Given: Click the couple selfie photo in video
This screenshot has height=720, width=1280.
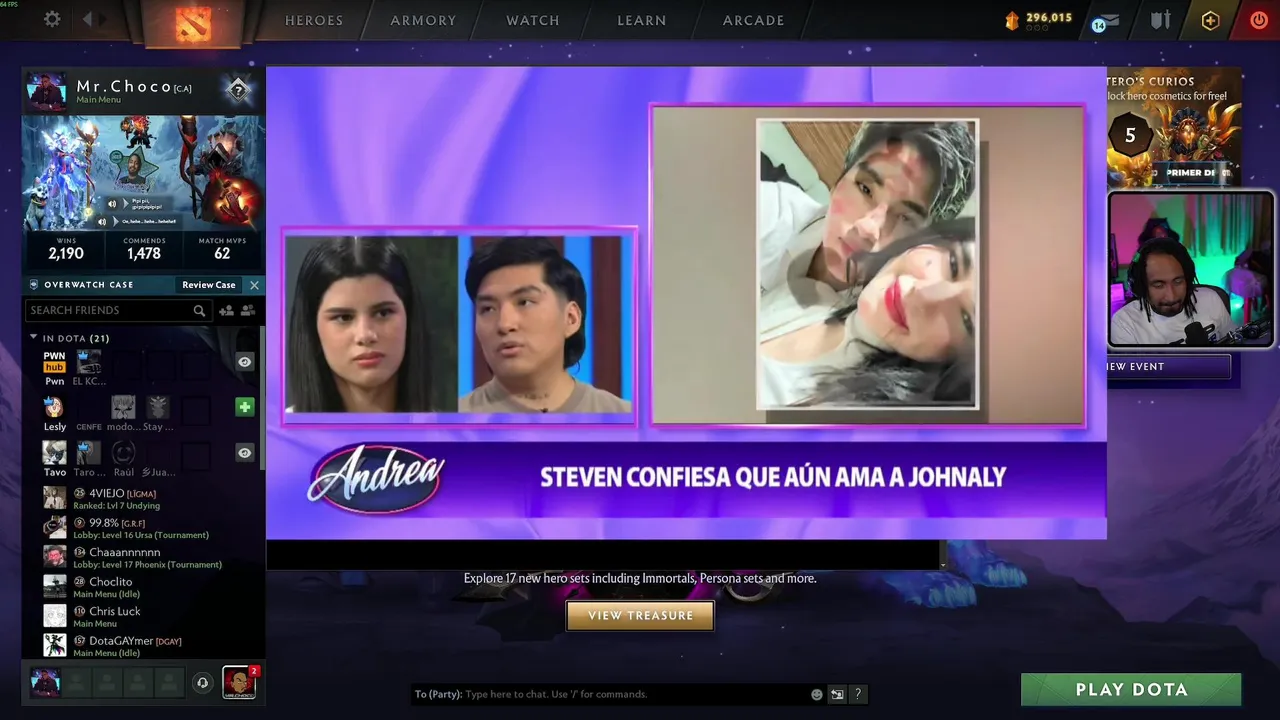Looking at the screenshot, I should pyautogui.click(x=867, y=264).
